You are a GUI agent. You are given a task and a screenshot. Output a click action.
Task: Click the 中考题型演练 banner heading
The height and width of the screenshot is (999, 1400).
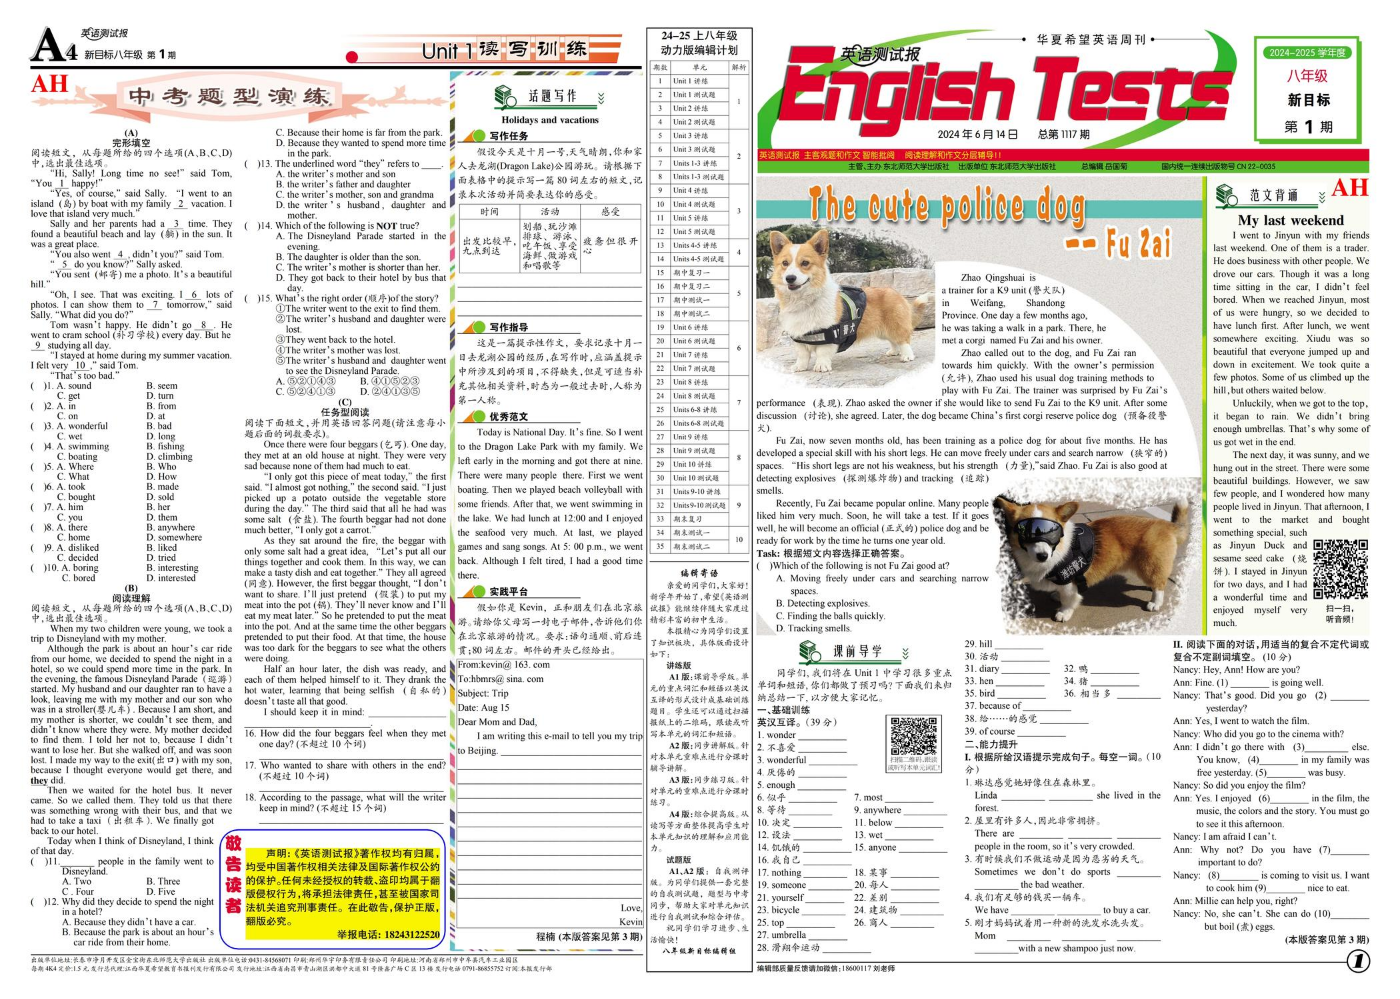click(229, 97)
